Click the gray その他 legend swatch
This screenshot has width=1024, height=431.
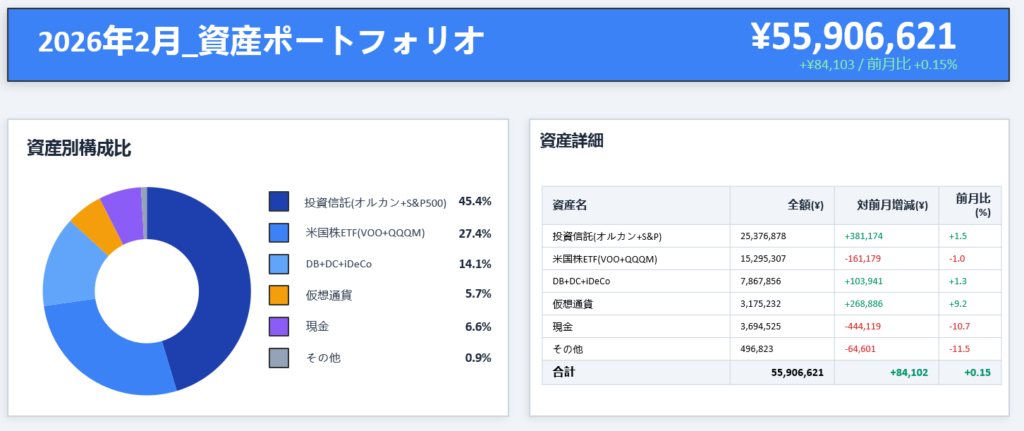[x=279, y=357]
